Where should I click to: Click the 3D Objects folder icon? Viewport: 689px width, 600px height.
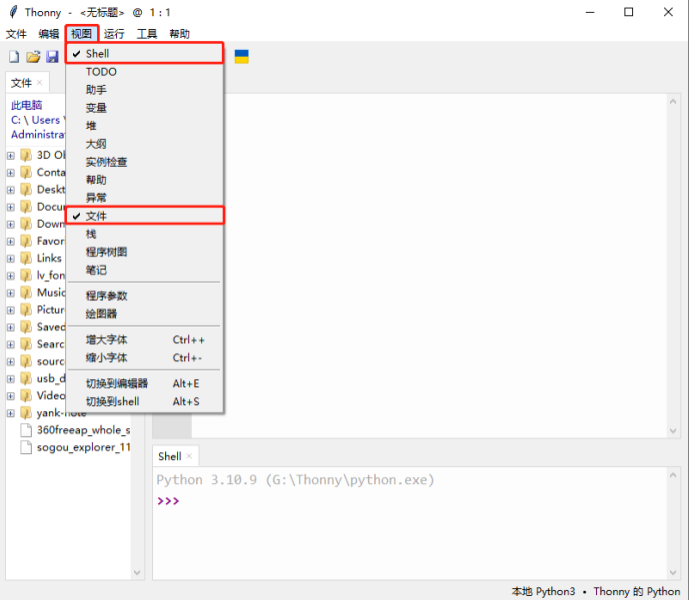click(26, 155)
